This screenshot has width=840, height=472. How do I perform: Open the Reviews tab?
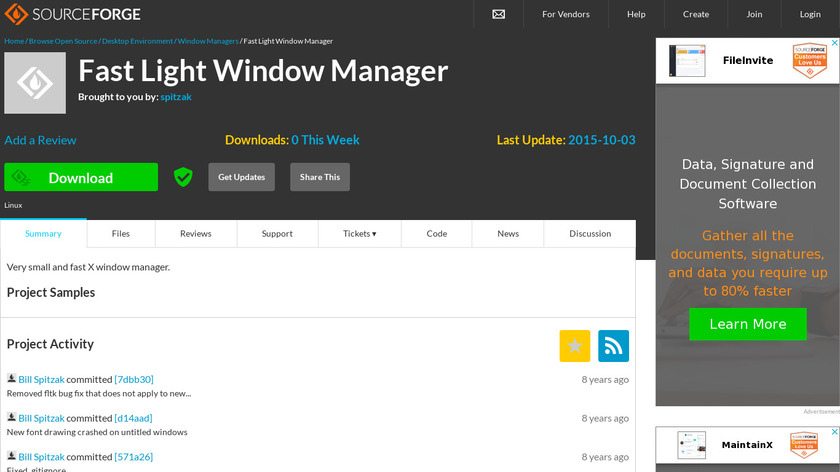click(x=196, y=234)
